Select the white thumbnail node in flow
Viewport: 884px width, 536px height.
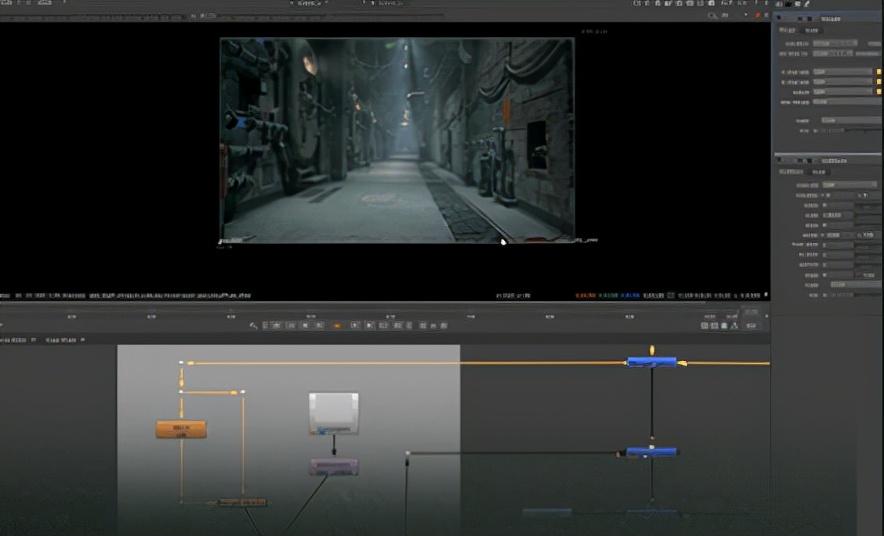[x=334, y=414]
